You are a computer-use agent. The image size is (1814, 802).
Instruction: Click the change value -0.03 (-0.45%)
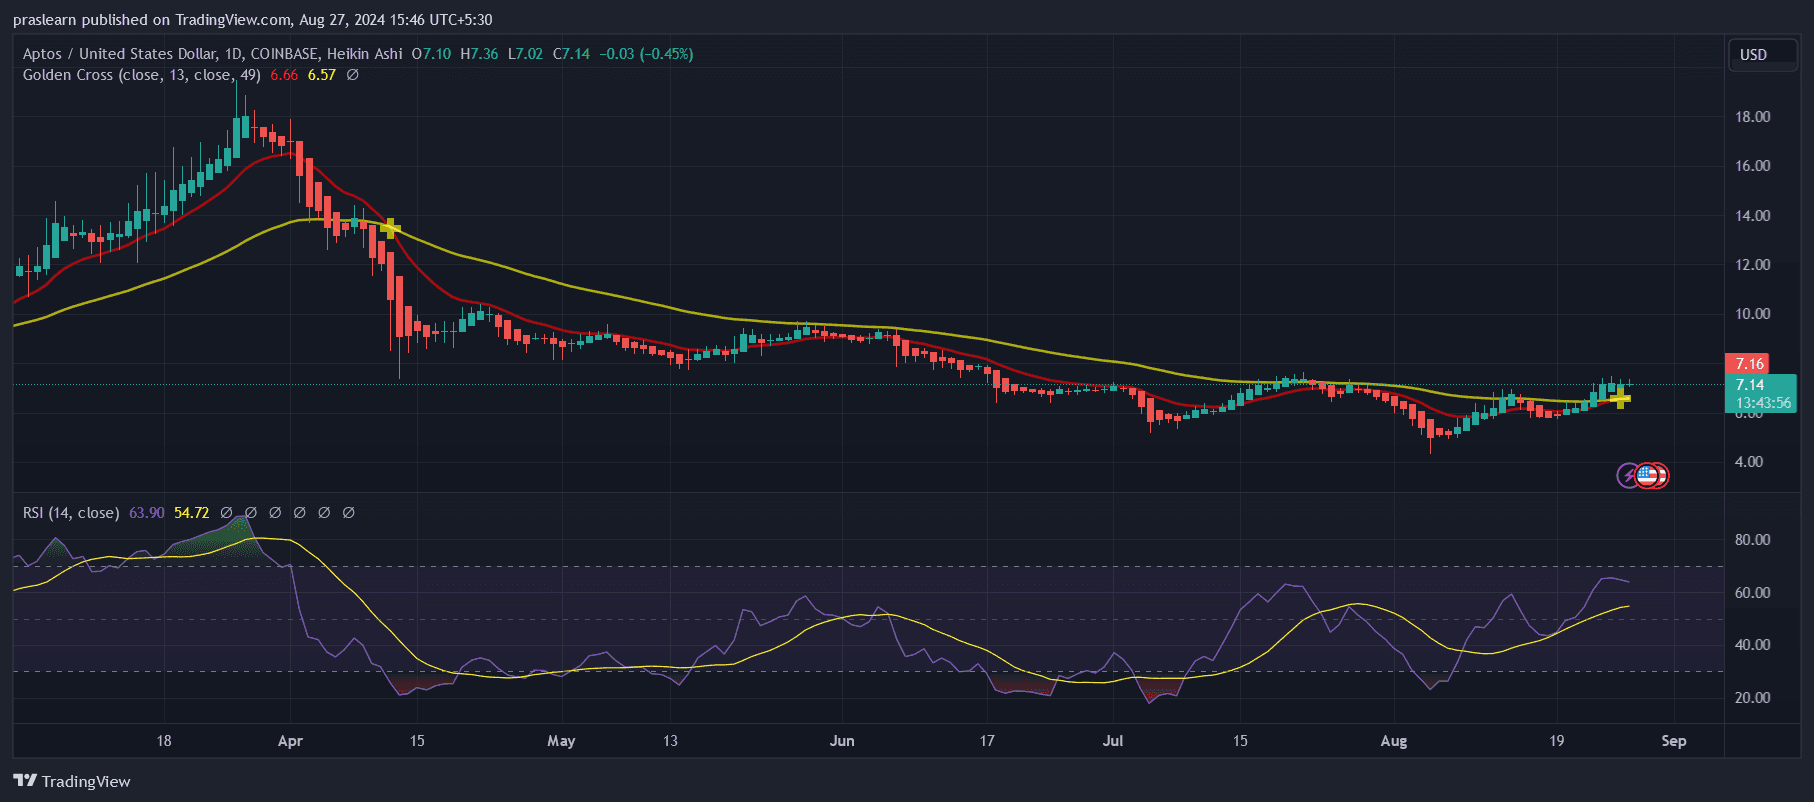pyautogui.click(x=646, y=54)
